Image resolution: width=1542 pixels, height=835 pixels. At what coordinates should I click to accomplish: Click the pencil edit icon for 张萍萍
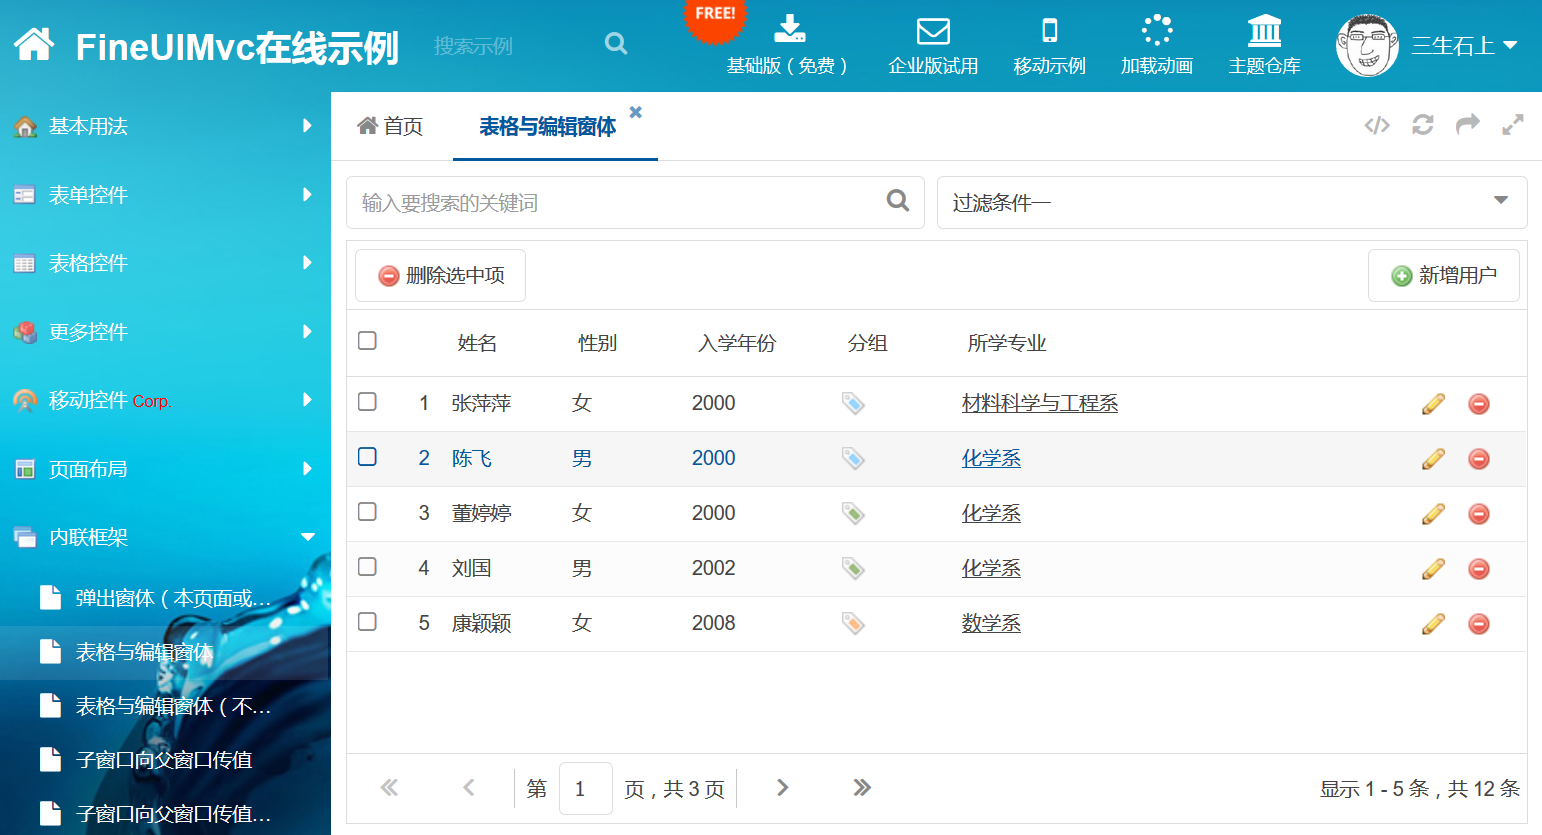tap(1433, 404)
